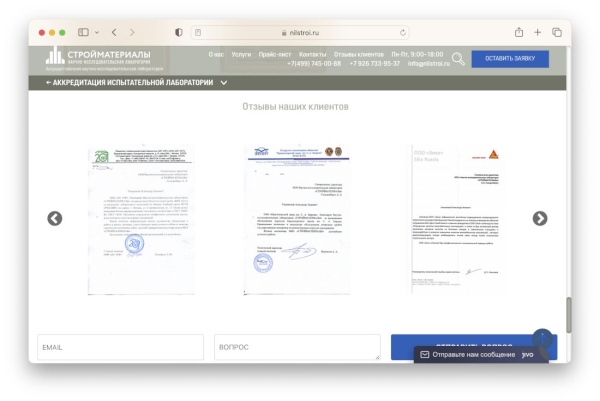The height and width of the screenshot is (401, 600).
Task: Click the Отзывы наших клиентов heading
Action: pos(295,106)
